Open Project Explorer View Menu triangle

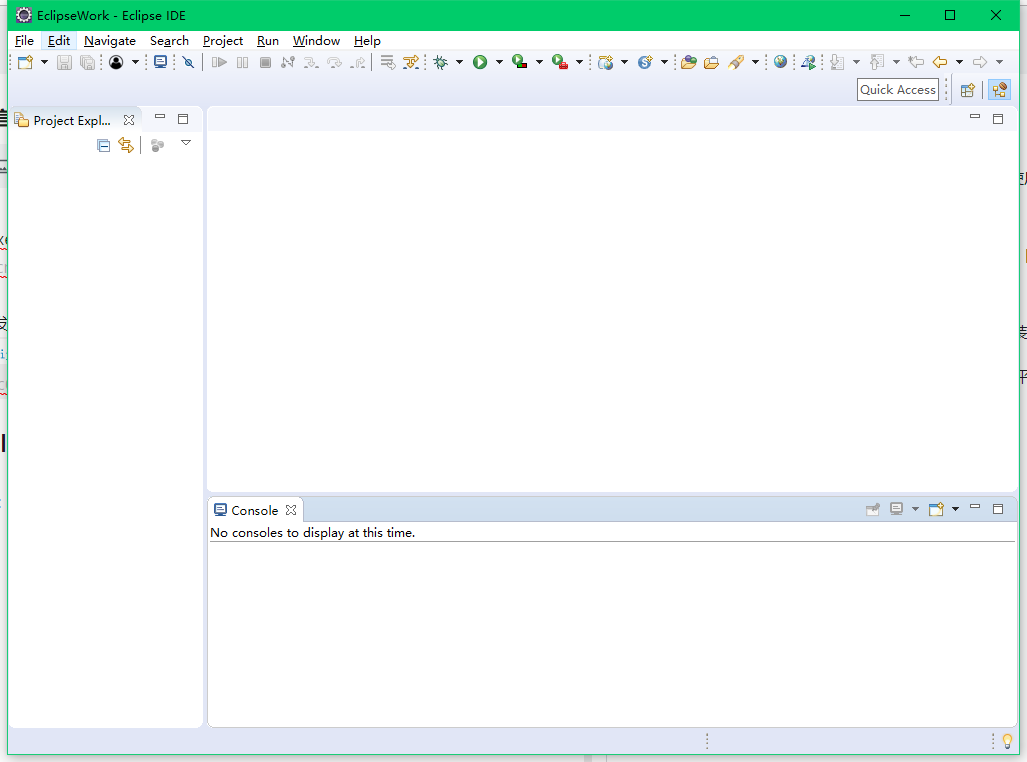click(x=186, y=143)
